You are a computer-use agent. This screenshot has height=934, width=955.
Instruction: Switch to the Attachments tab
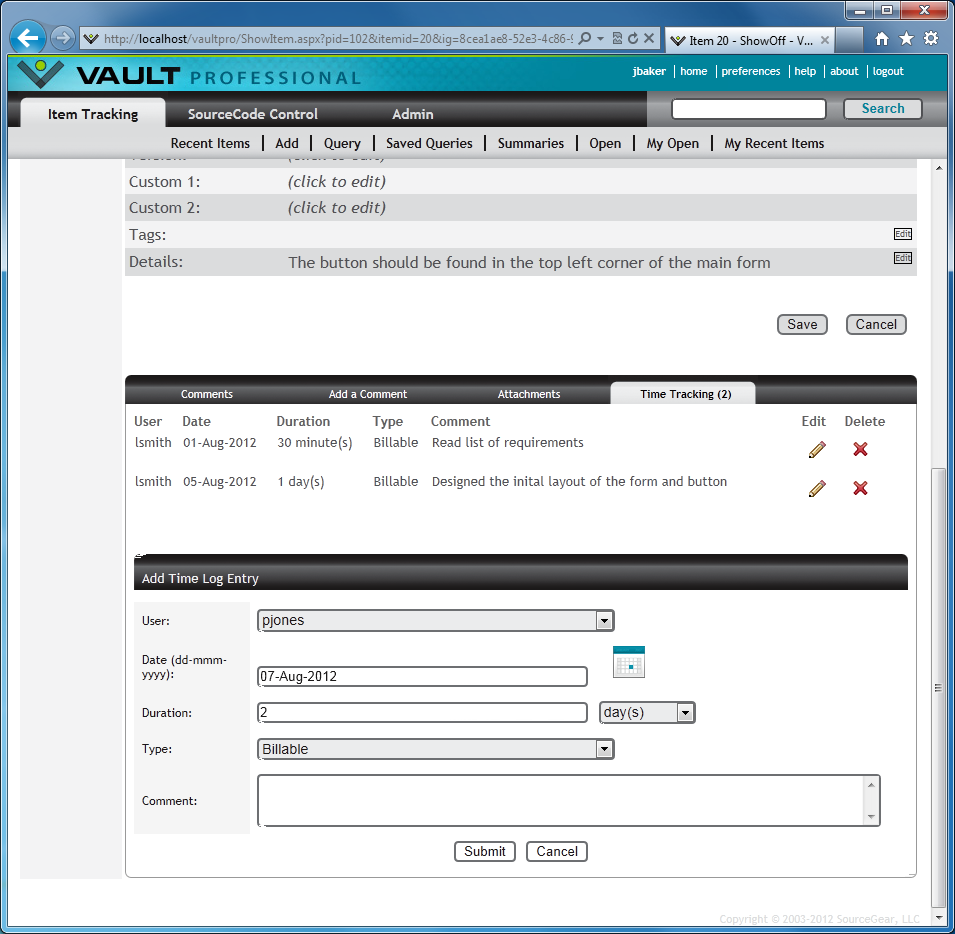coord(529,394)
